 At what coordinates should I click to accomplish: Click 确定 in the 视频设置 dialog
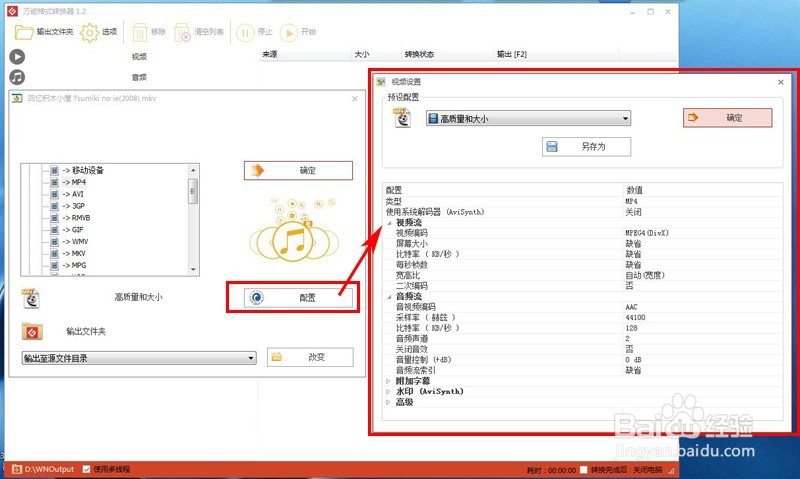click(x=728, y=118)
